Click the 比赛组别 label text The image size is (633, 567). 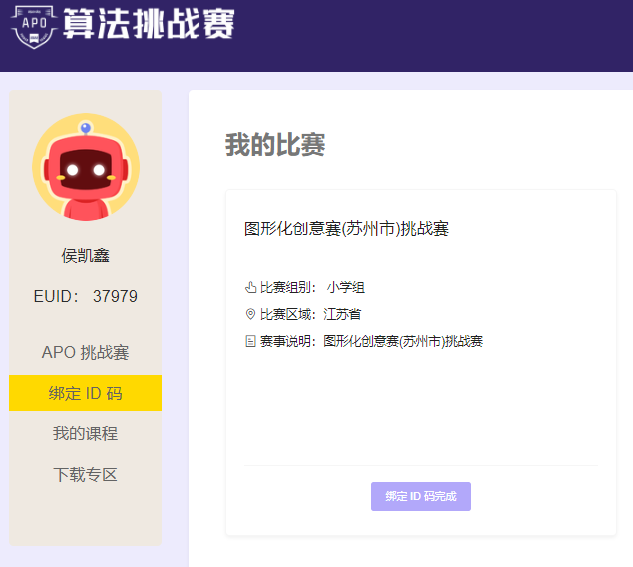tap(286, 288)
